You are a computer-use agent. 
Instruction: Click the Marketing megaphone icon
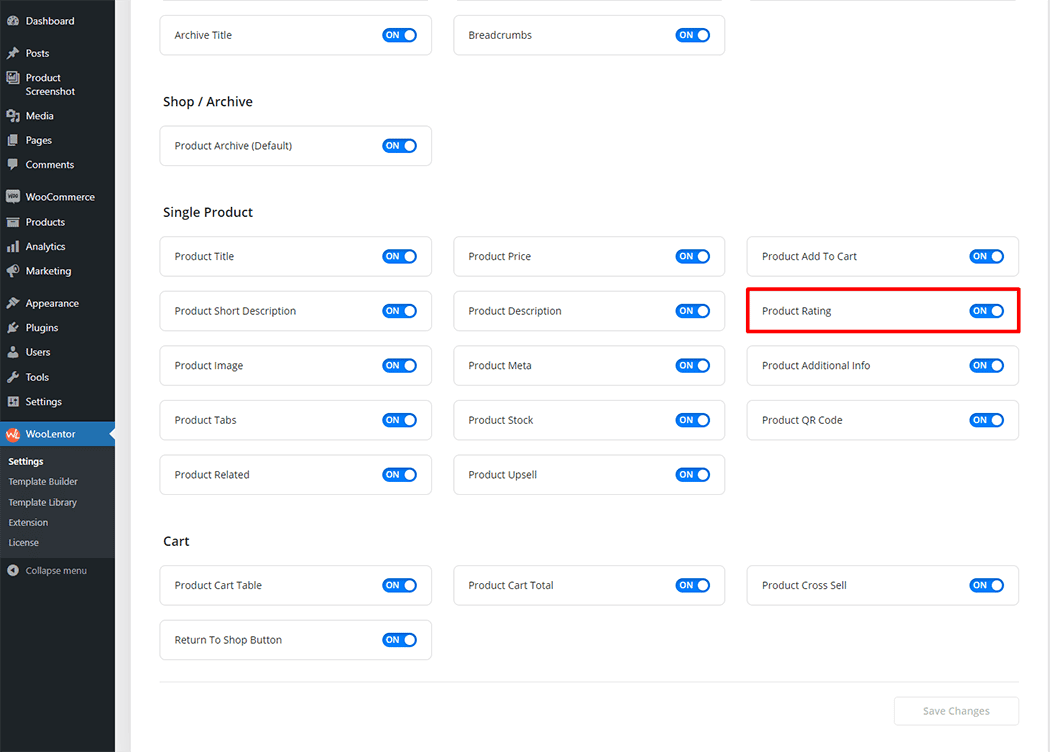click(13, 271)
